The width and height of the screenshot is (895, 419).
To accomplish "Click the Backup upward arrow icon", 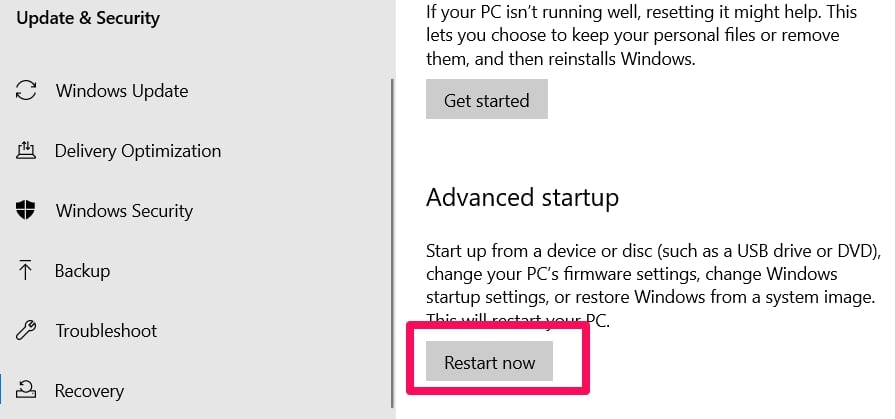I will click(x=25, y=271).
